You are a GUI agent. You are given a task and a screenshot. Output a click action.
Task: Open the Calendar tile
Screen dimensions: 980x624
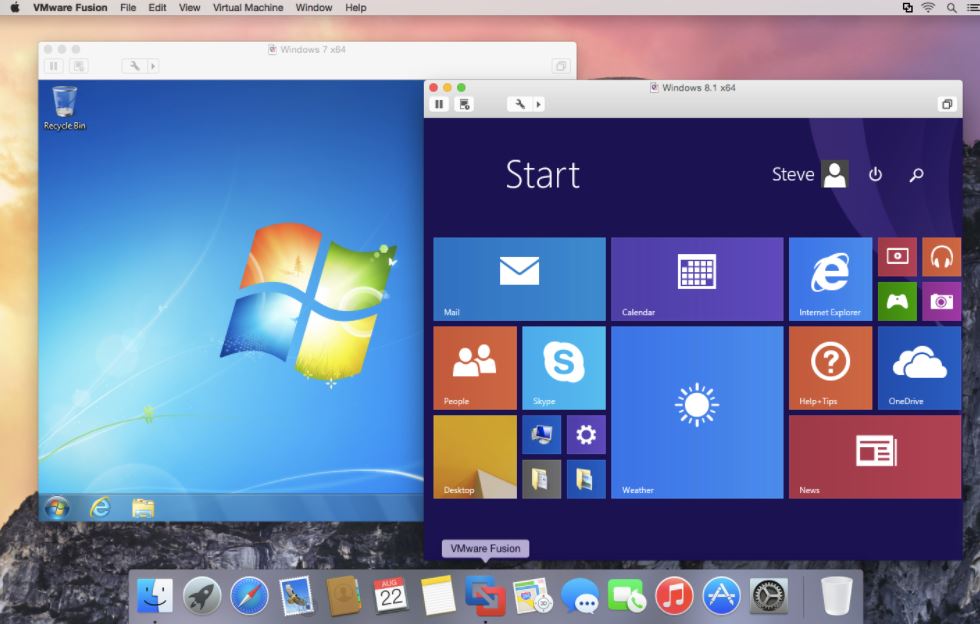pos(697,279)
